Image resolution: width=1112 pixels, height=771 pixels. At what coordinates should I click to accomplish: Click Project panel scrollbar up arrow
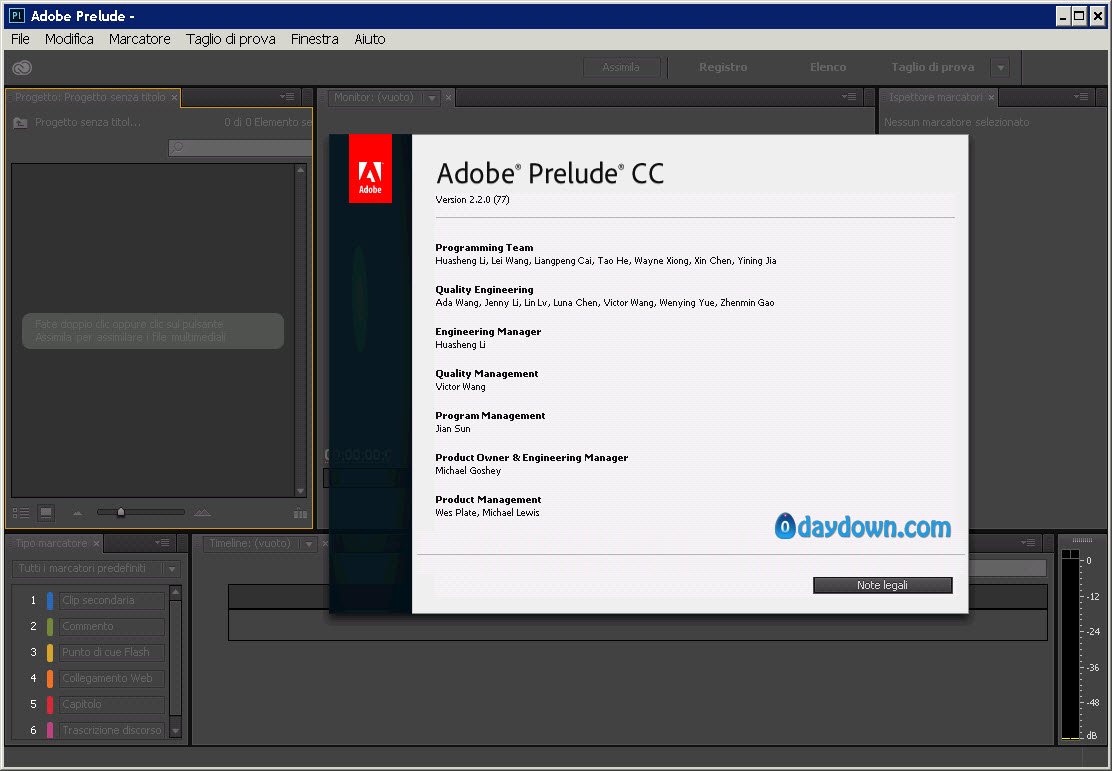[301, 170]
